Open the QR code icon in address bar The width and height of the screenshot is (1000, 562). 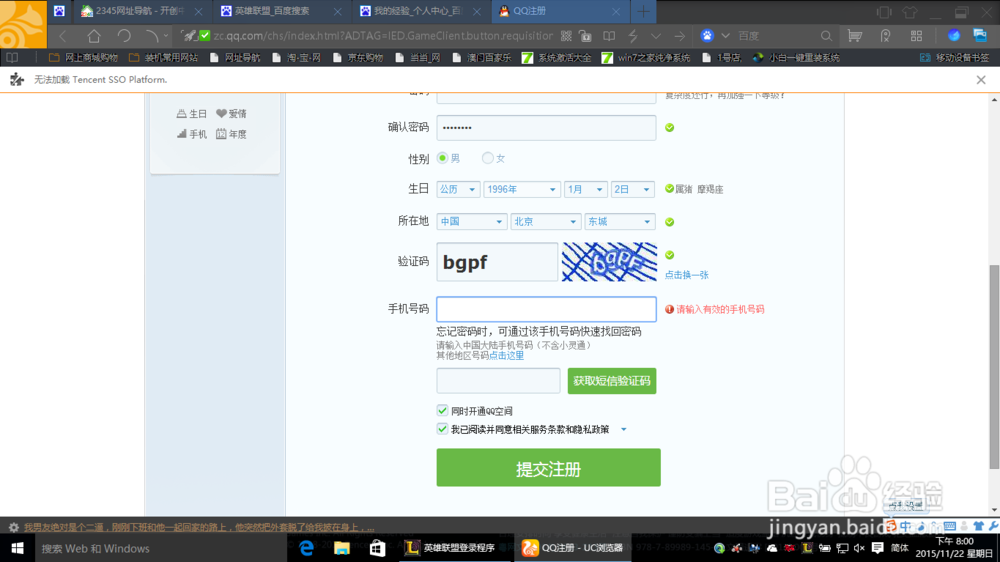click(566, 36)
